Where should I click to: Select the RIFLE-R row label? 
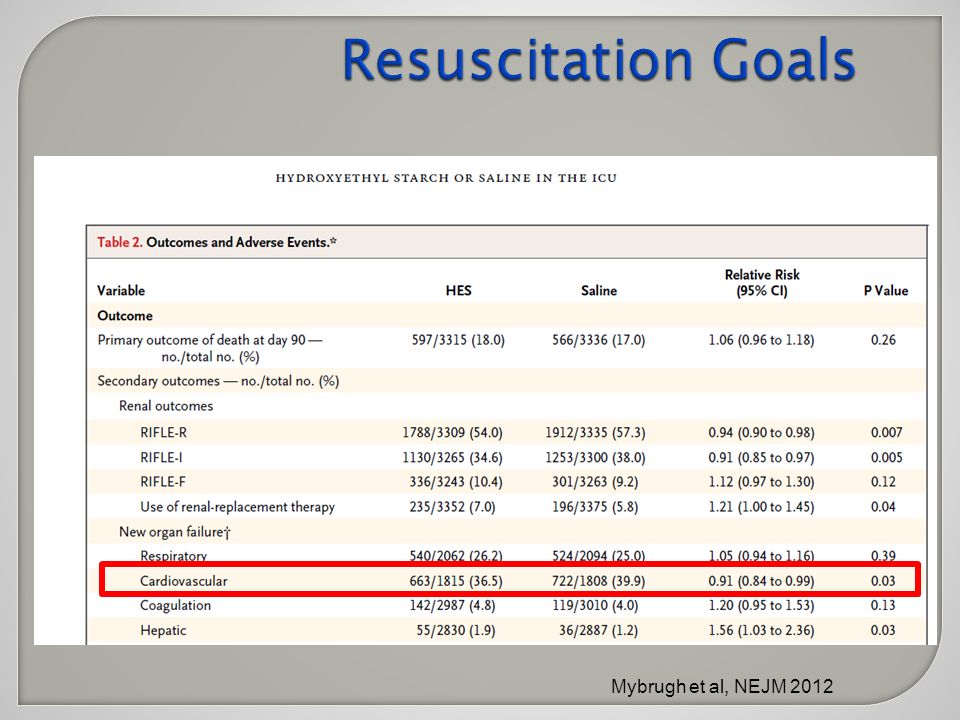[x=163, y=432]
